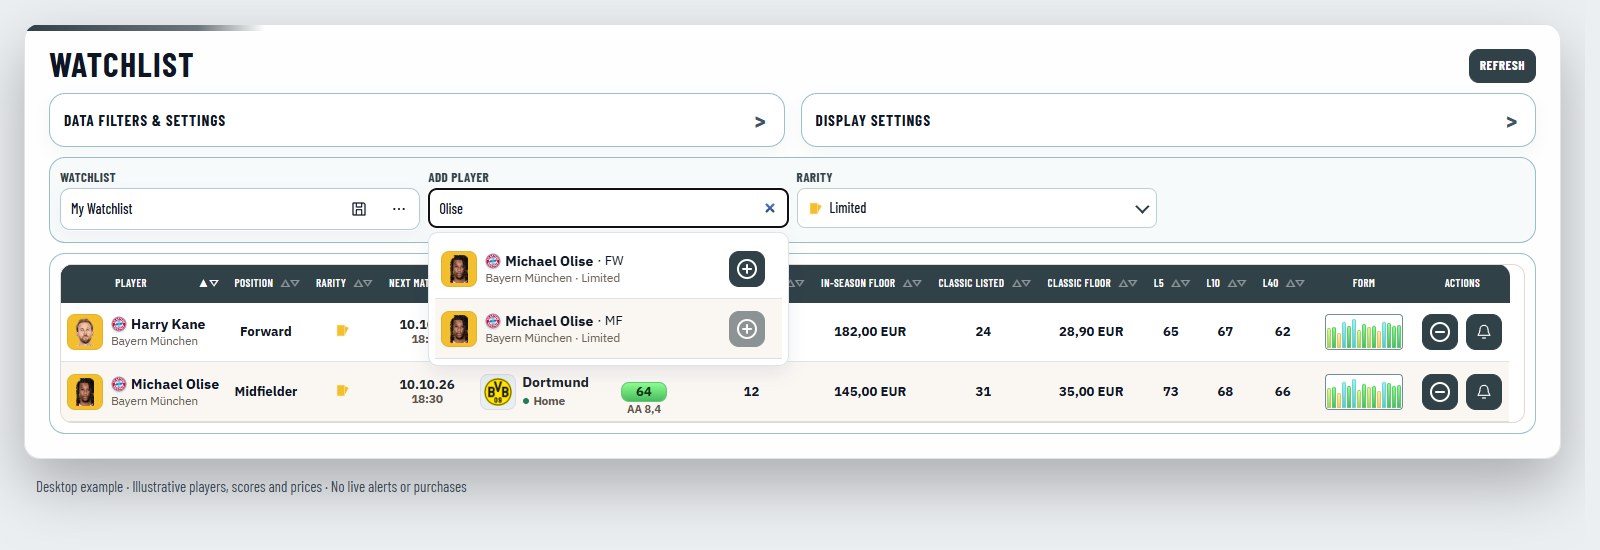Expand Data Filters & Settings panel
Screen dimensions: 1600x550
tap(416, 121)
